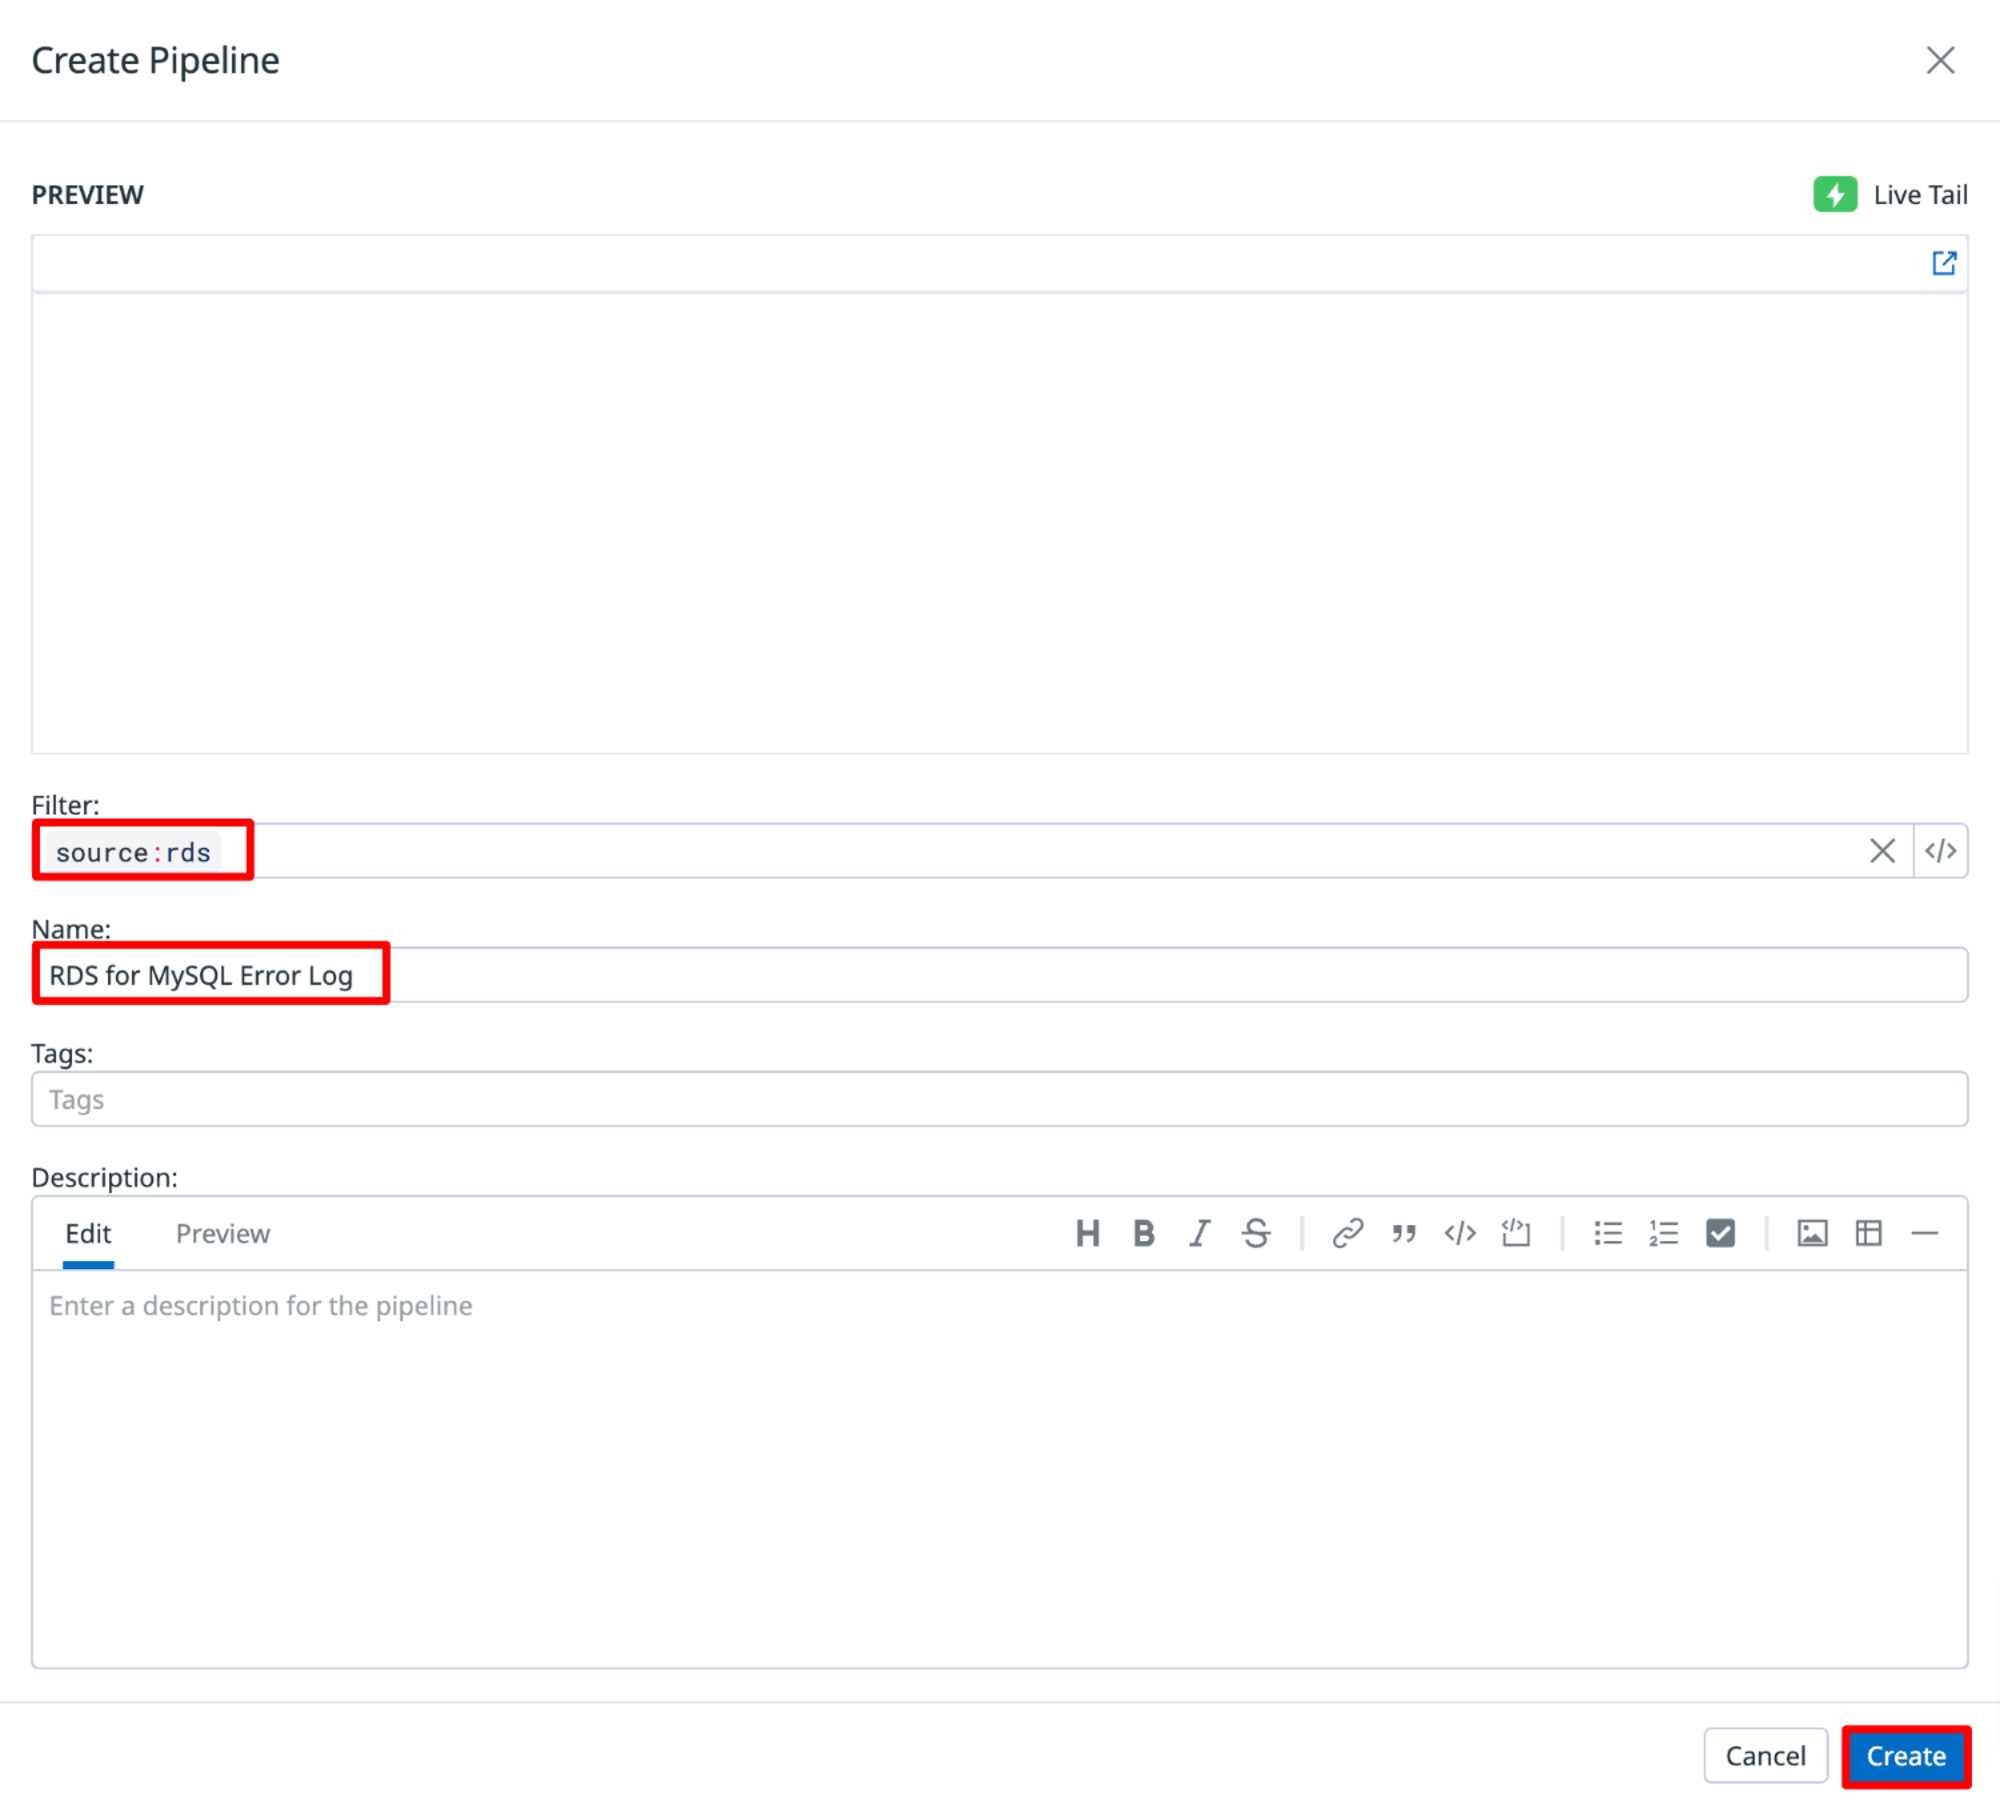
Task: Open preview in new window icon
Action: pos(1943,263)
